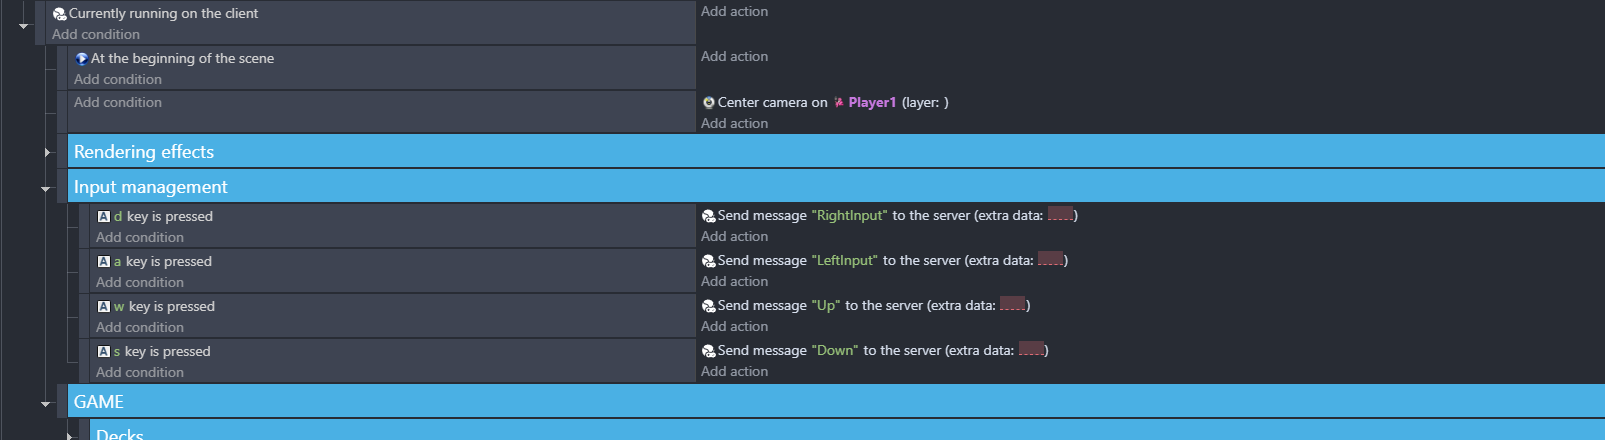
Task: Click Add action below Center camera on Player1
Action: tap(735, 123)
